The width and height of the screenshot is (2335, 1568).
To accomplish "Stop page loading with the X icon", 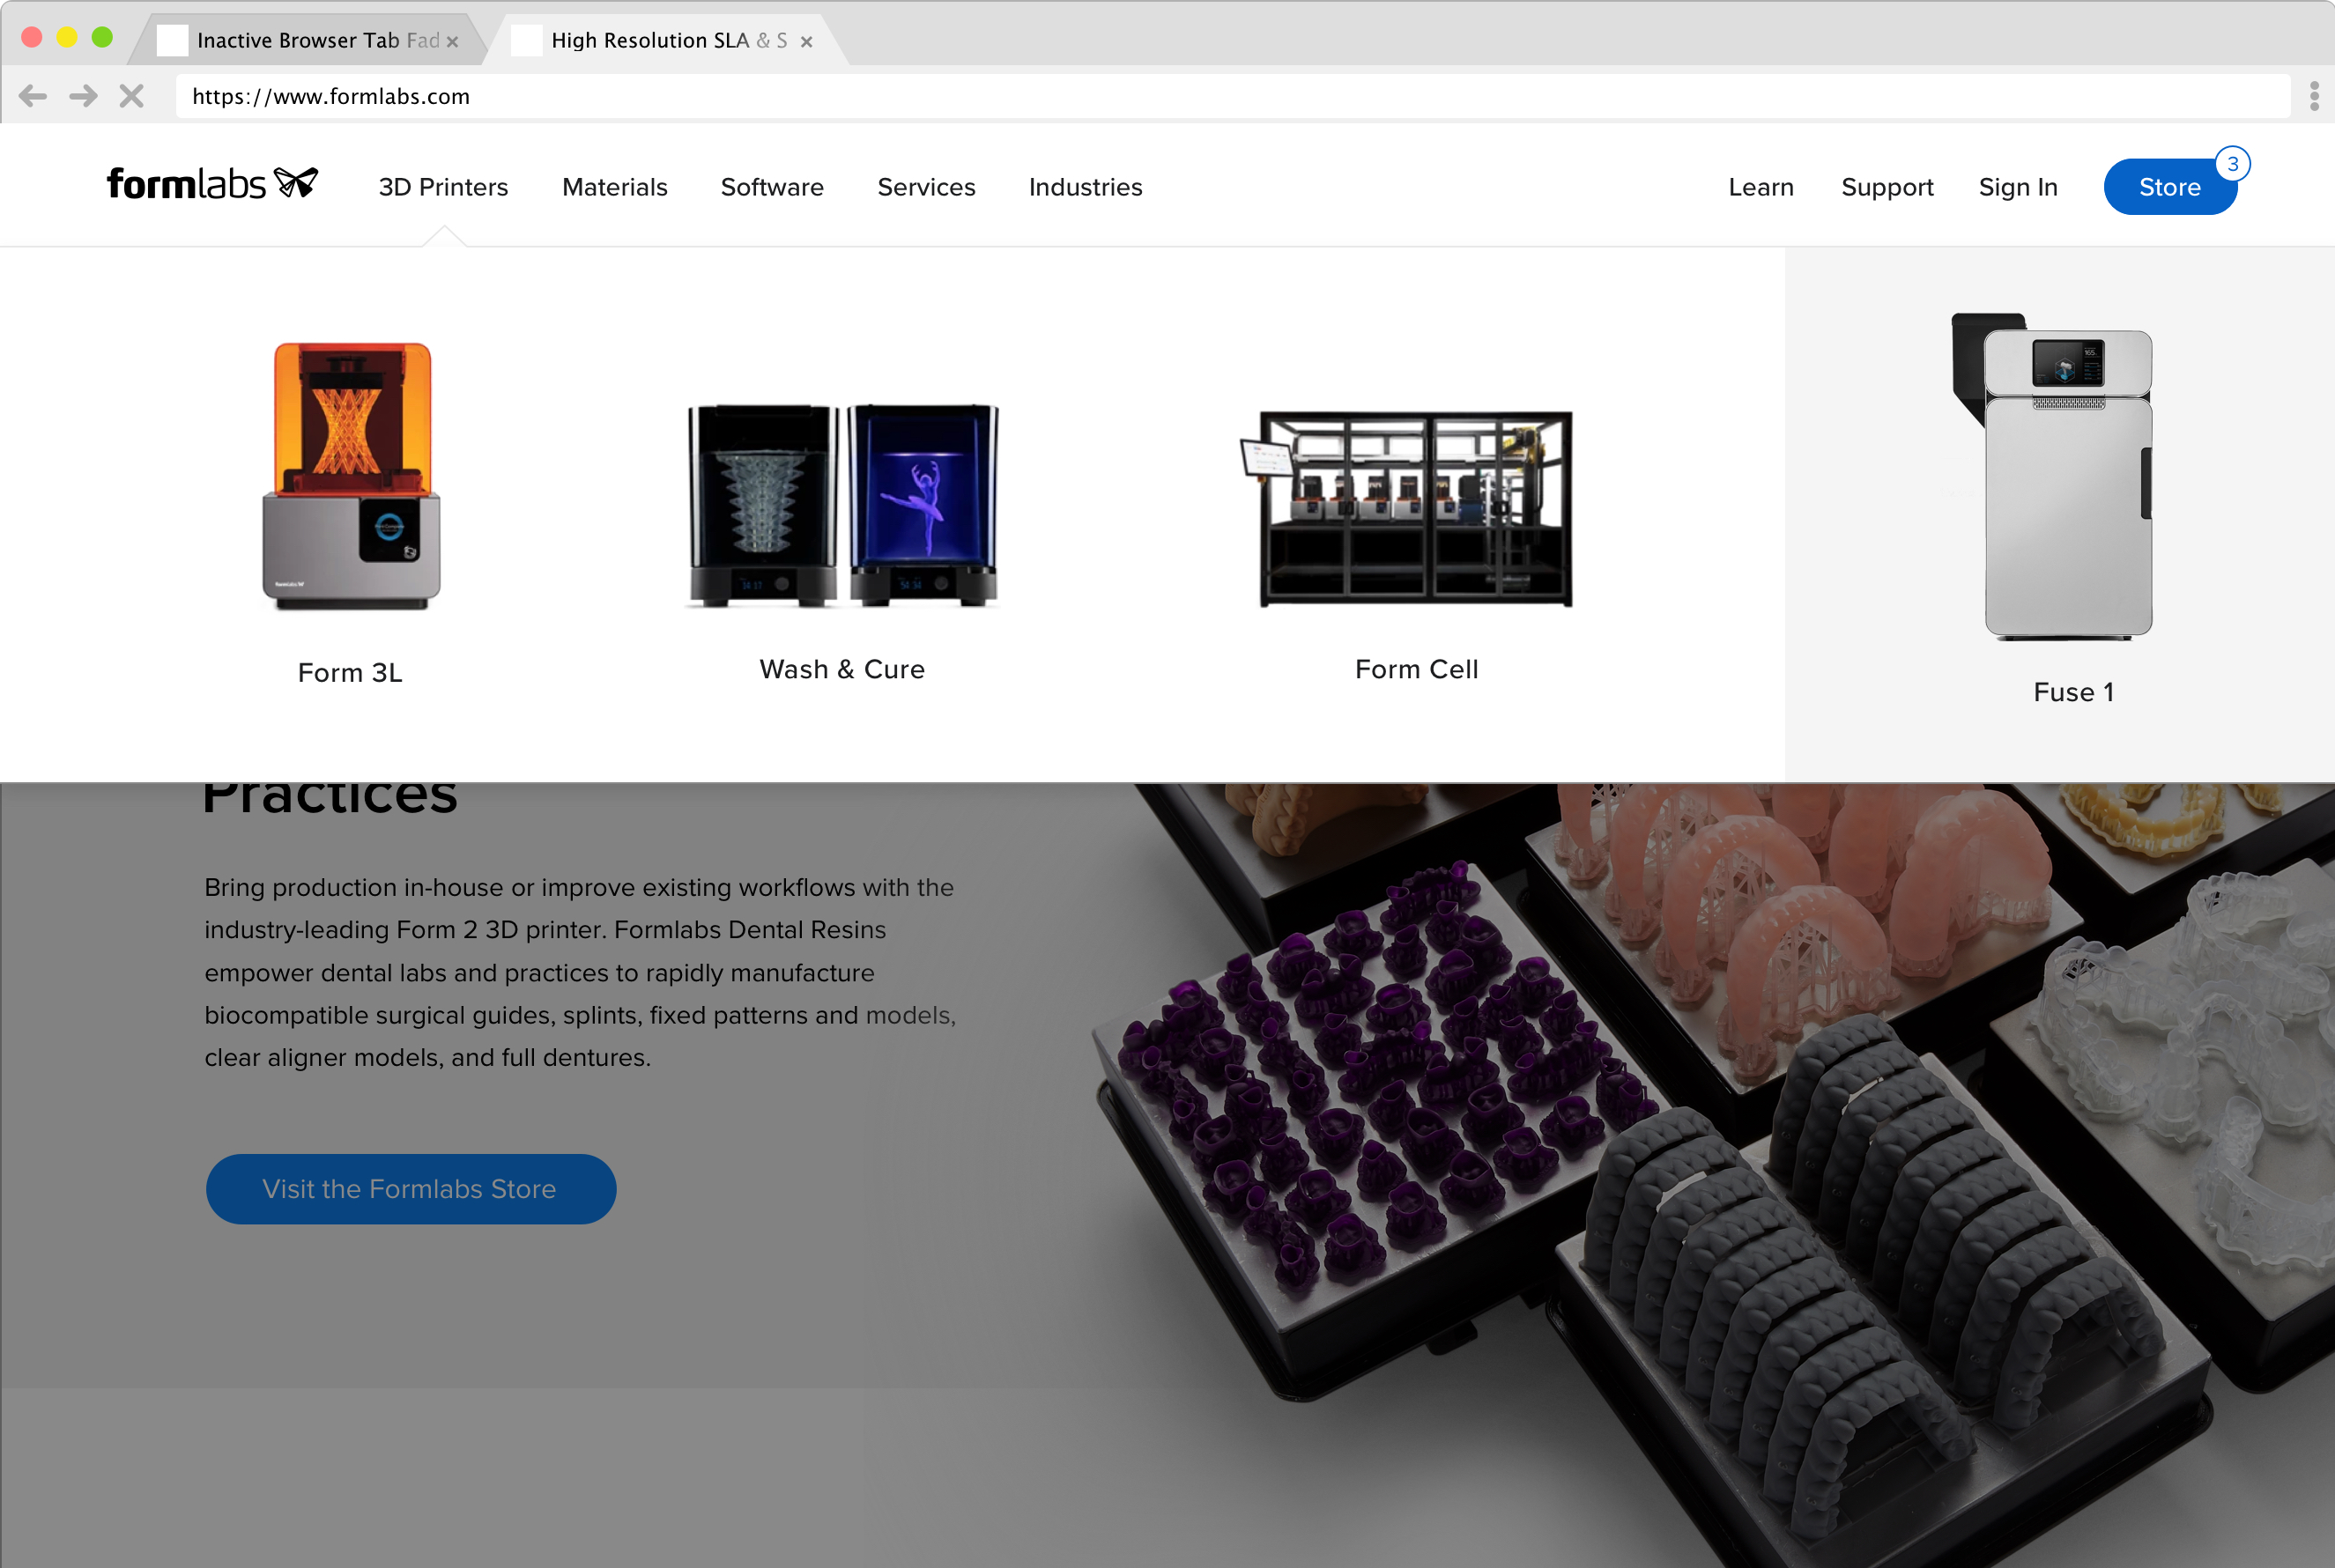I will 132,96.
